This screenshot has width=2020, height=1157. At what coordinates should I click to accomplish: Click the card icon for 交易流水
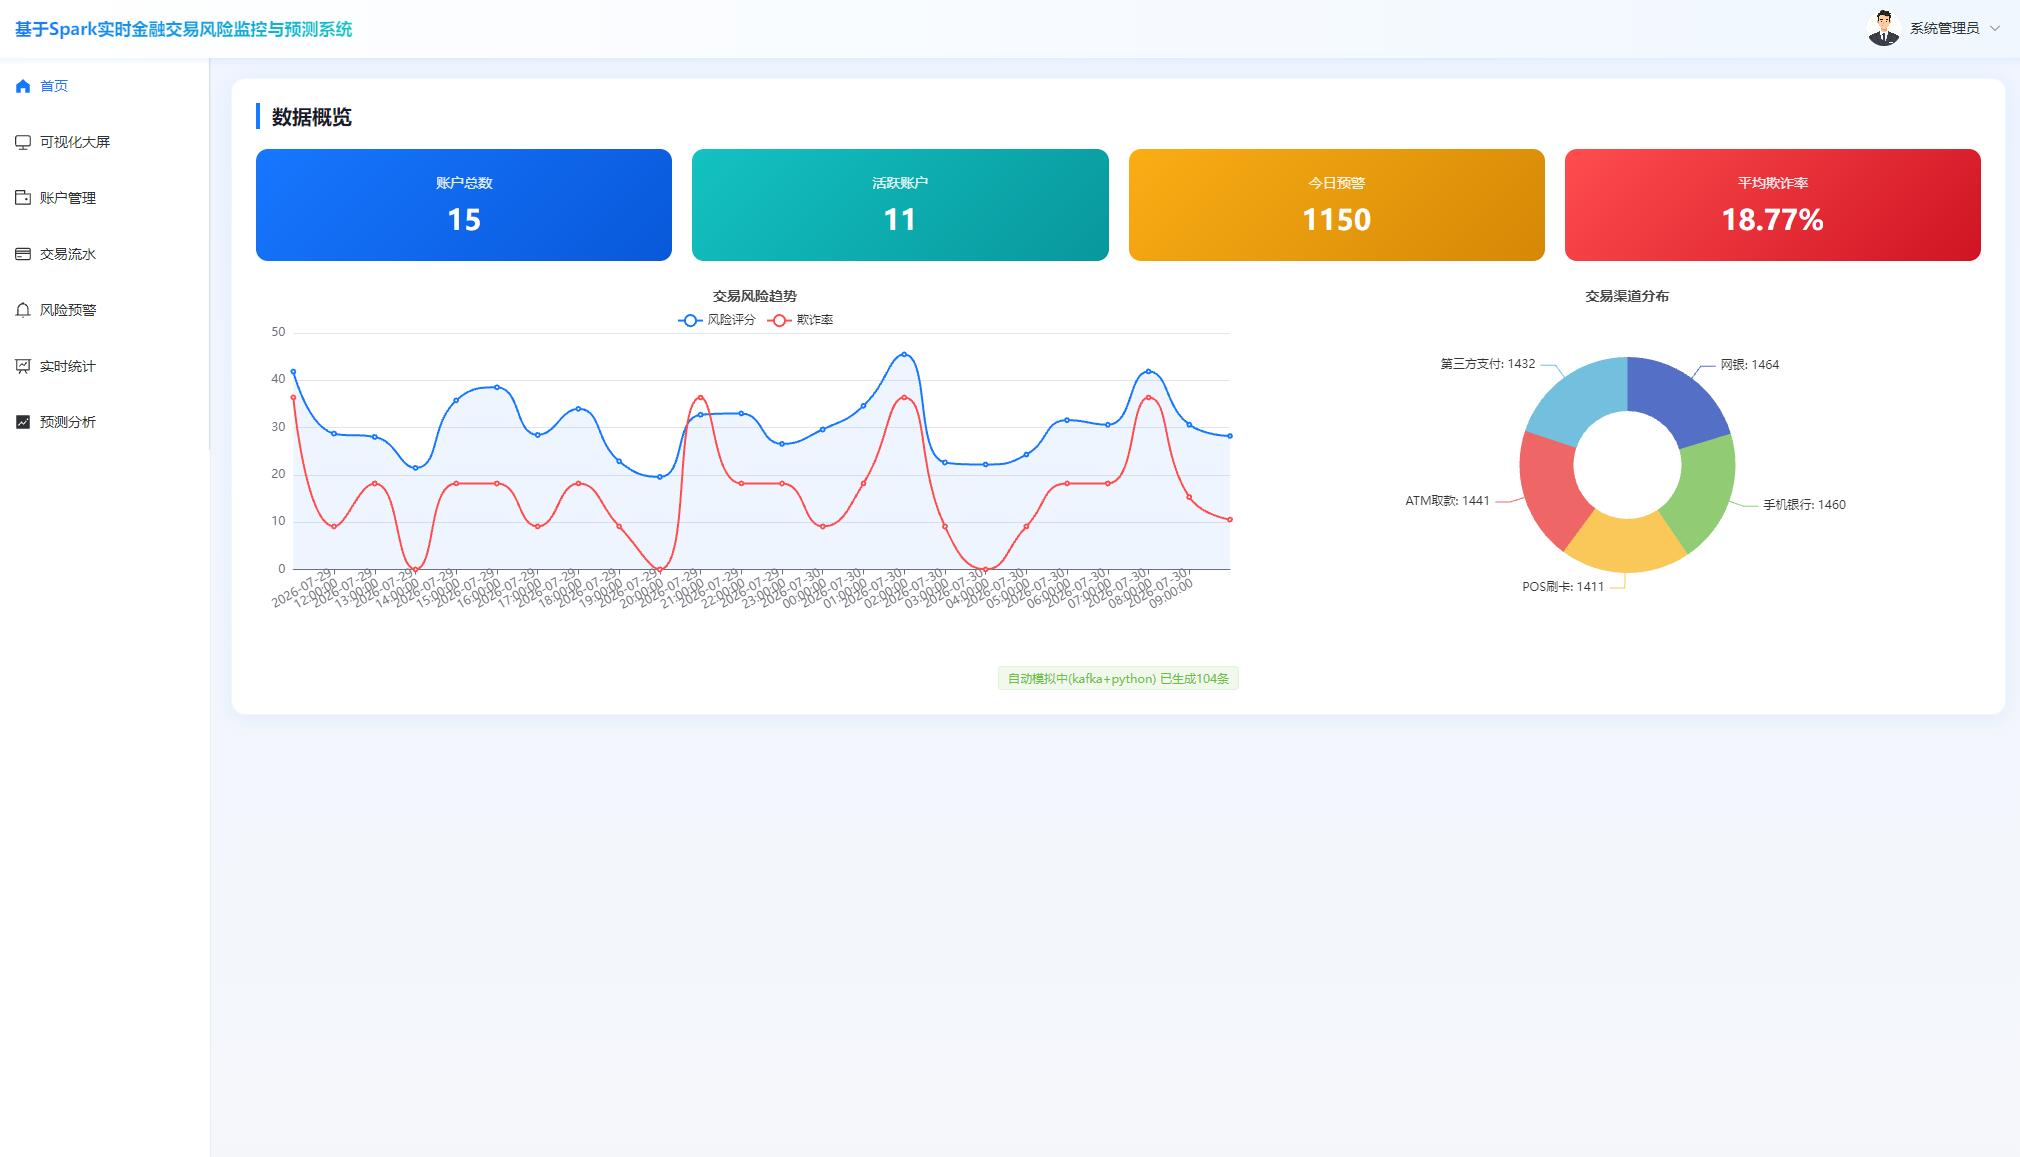(x=23, y=254)
